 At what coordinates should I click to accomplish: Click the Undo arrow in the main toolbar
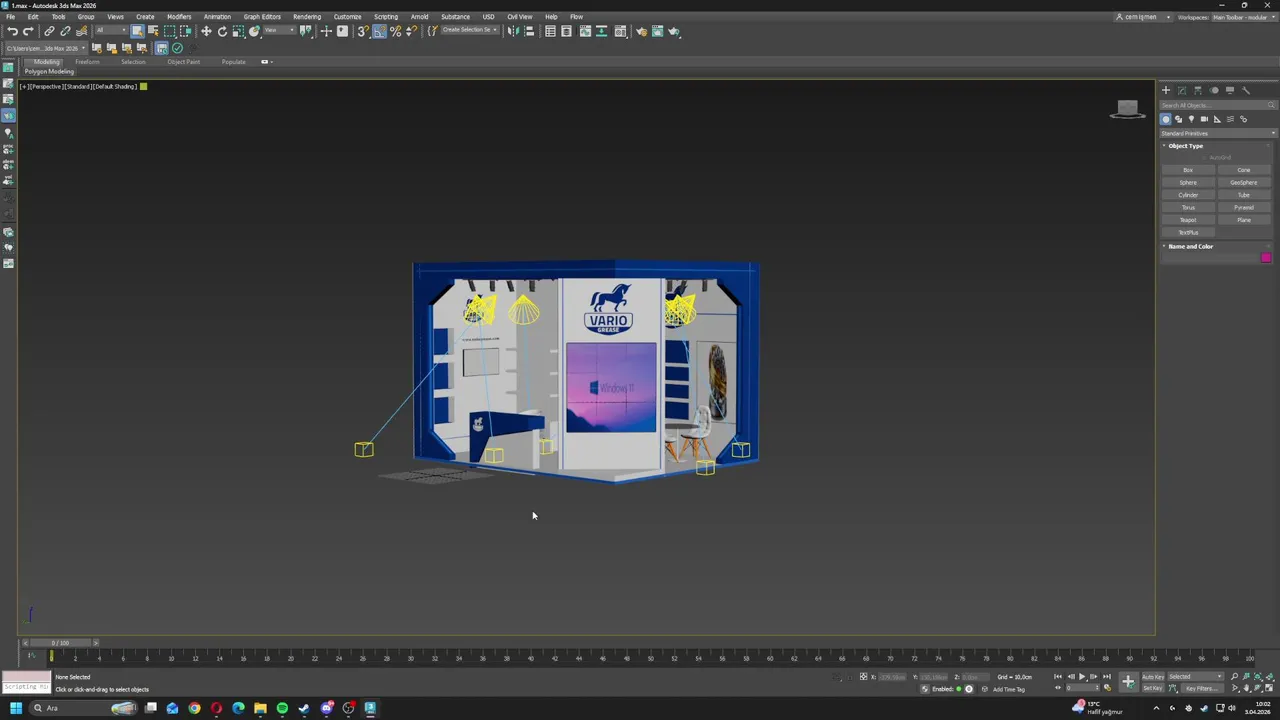click(x=12, y=31)
